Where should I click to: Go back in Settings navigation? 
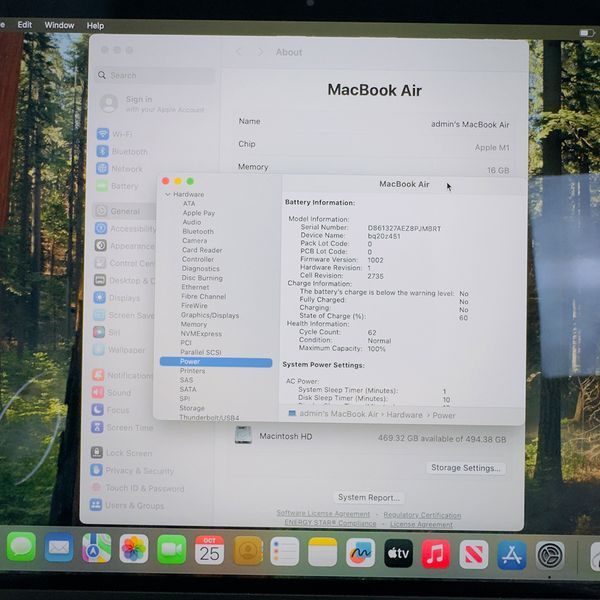238,52
